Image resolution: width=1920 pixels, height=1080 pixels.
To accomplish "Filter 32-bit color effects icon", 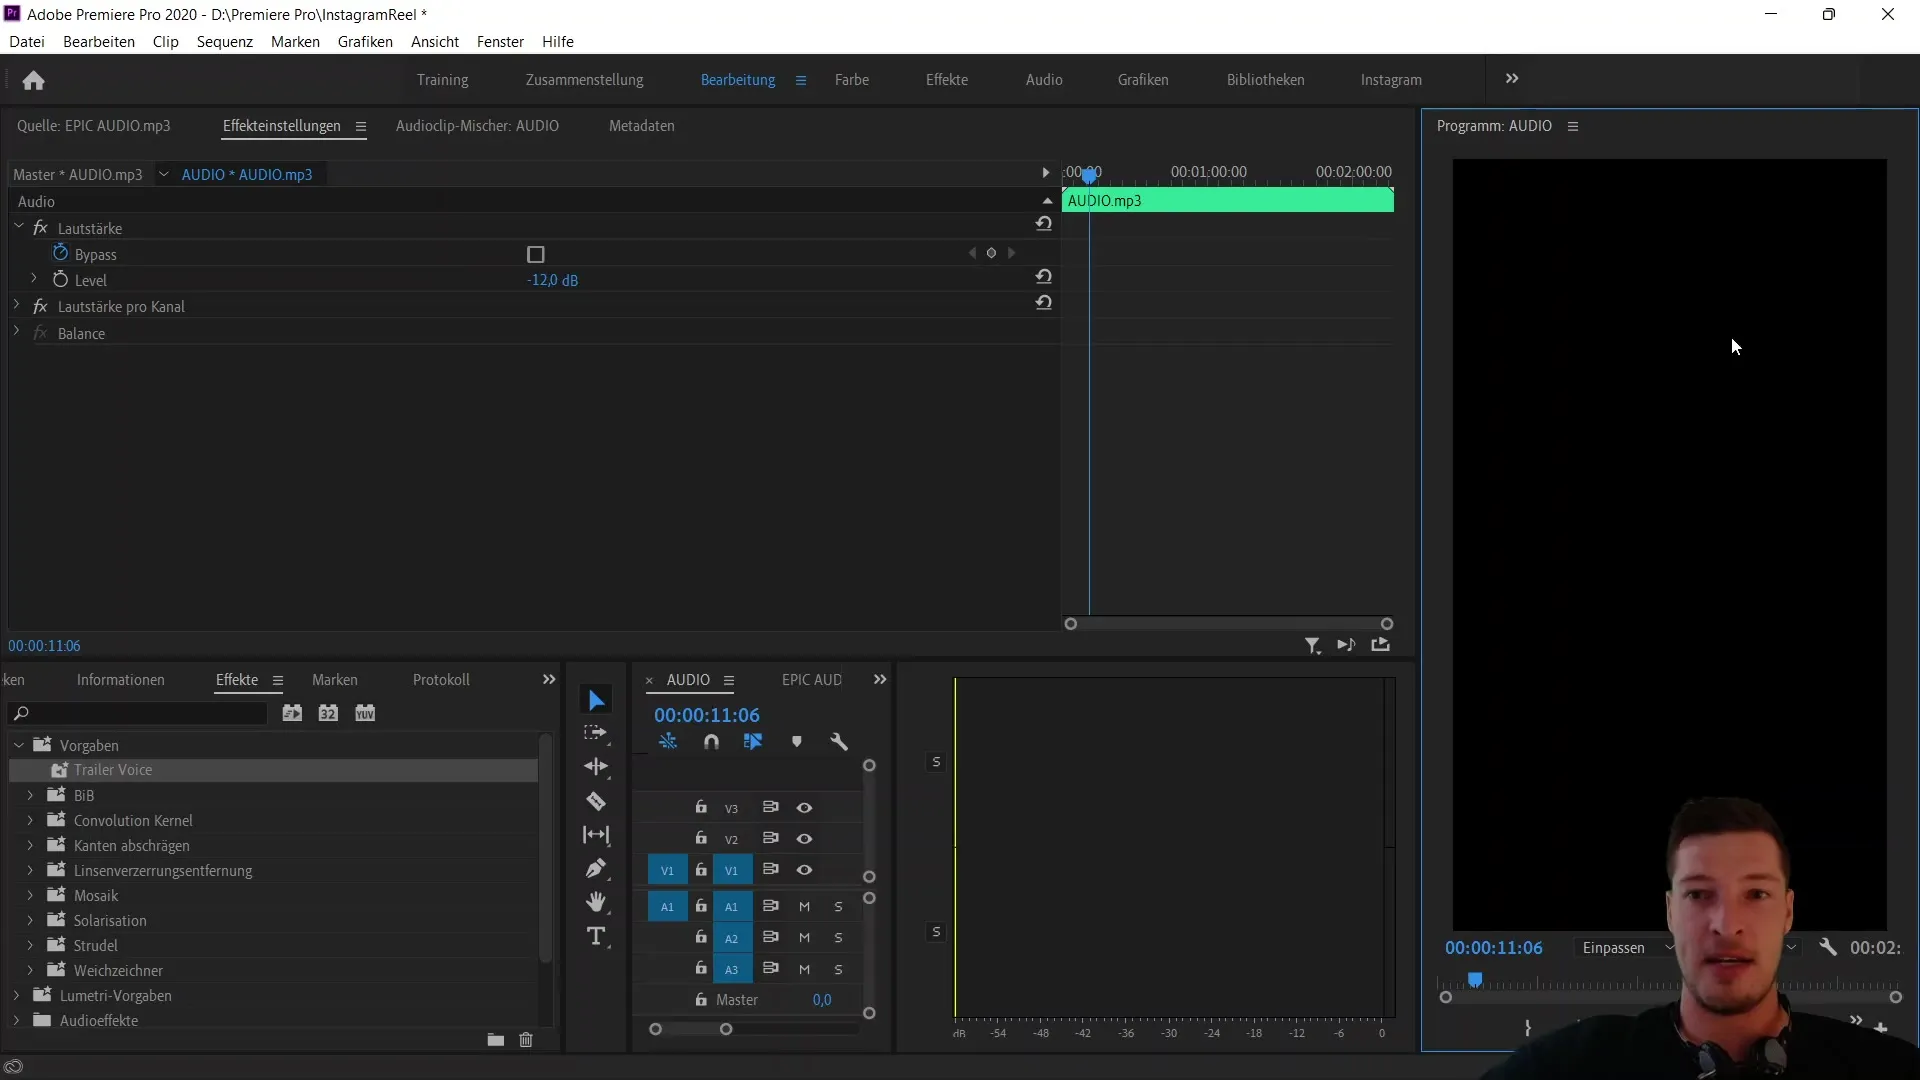I will pos(328,713).
